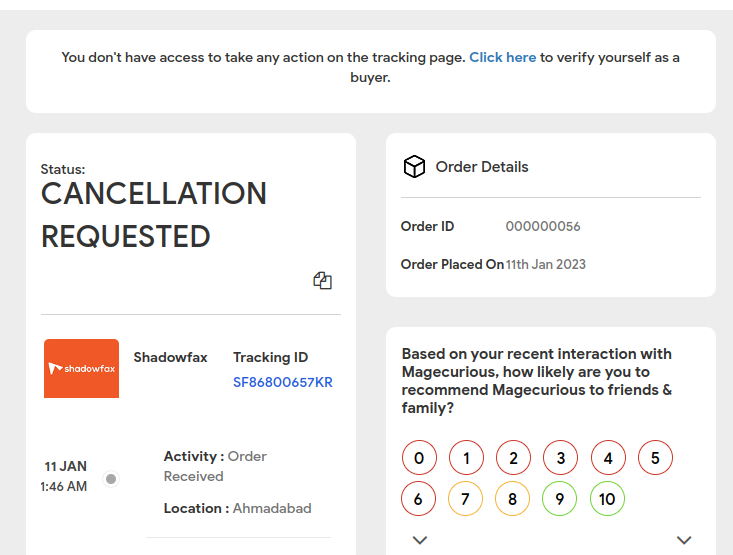Pick the orange rating 7 circle
The height and width of the screenshot is (555, 733).
click(466, 498)
